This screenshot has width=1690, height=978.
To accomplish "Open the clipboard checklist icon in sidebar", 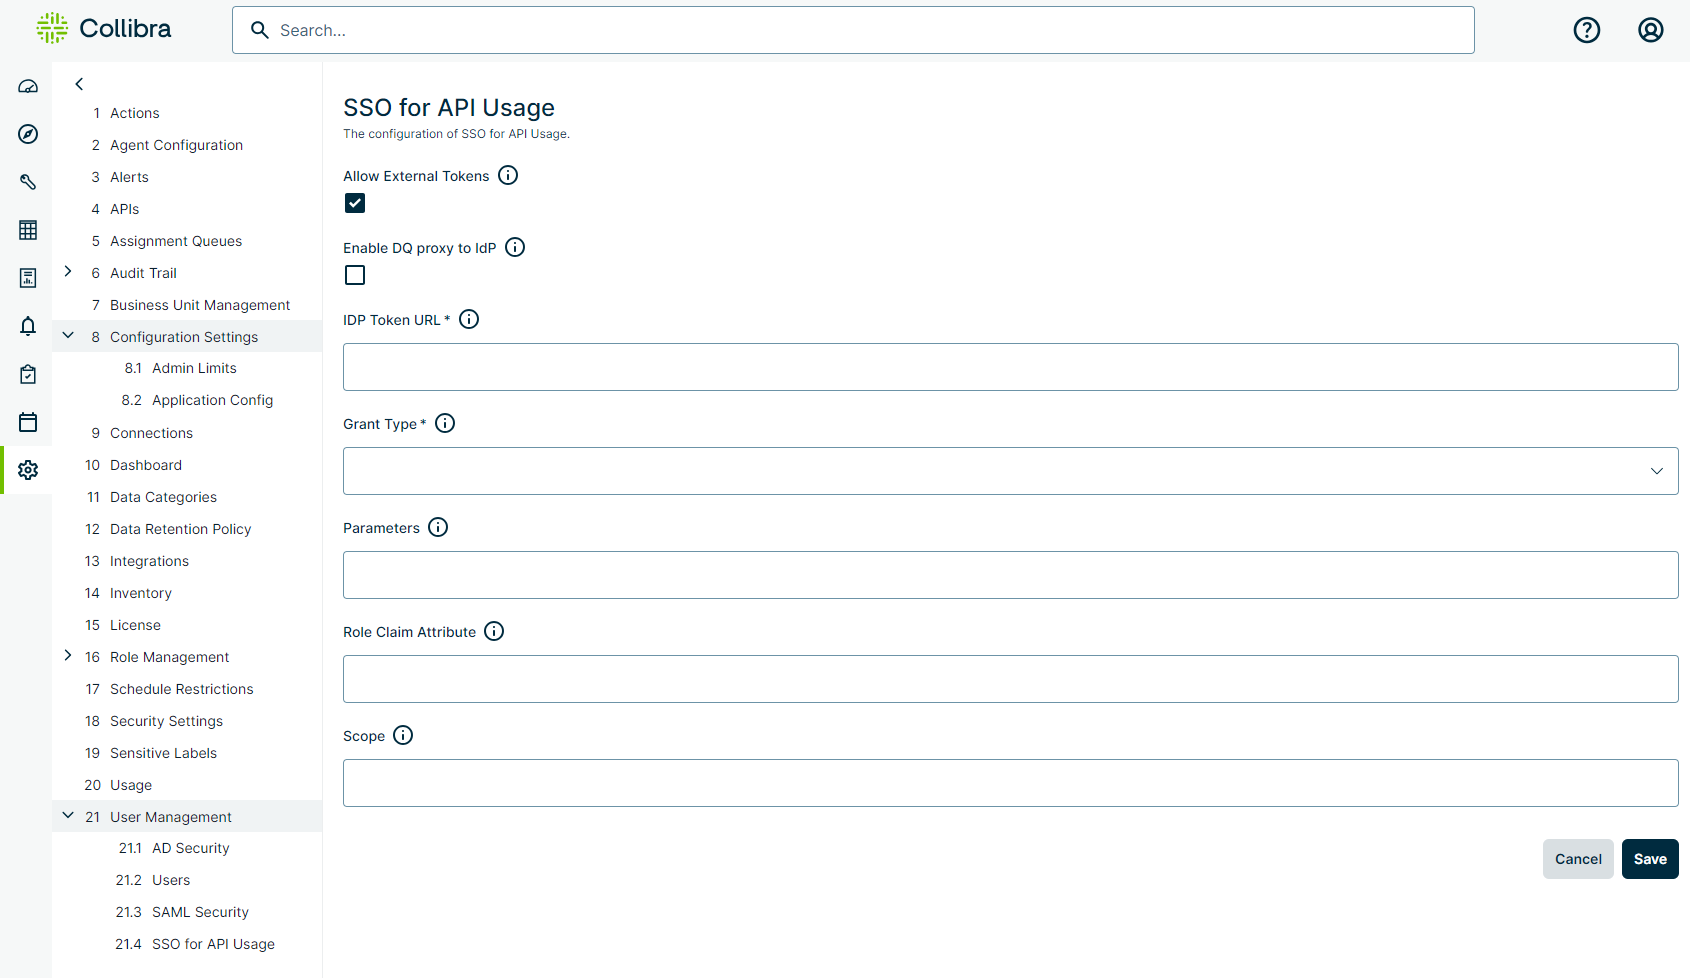I will [x=28, y=374].
